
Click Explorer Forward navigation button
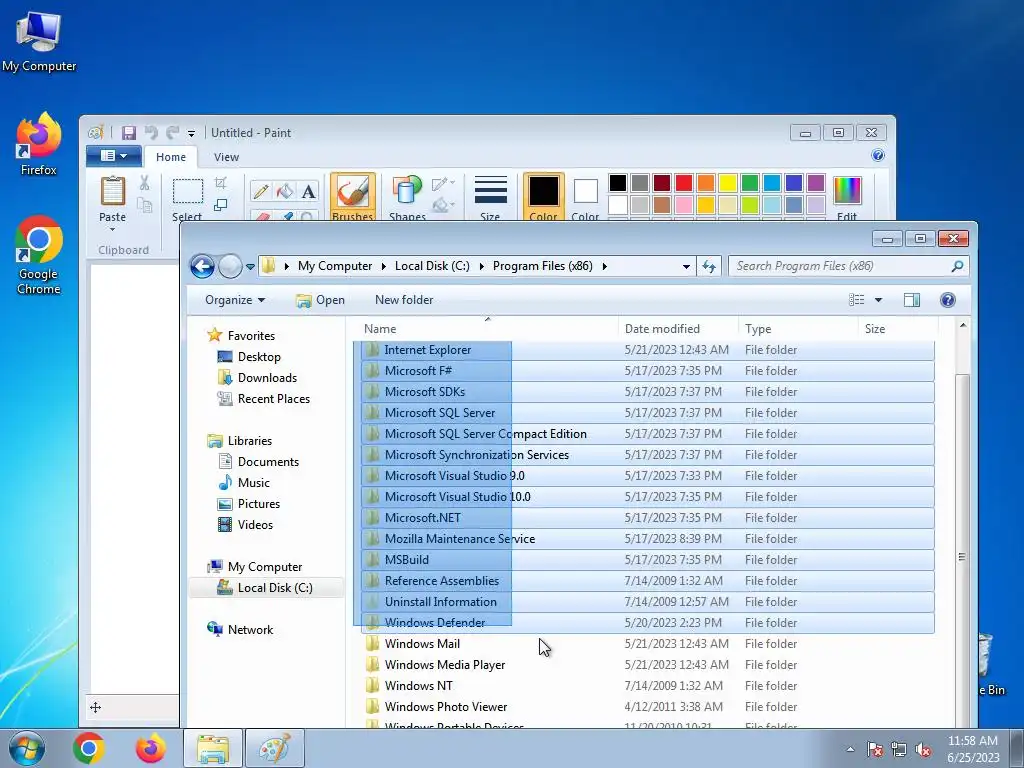pos(230,266)
